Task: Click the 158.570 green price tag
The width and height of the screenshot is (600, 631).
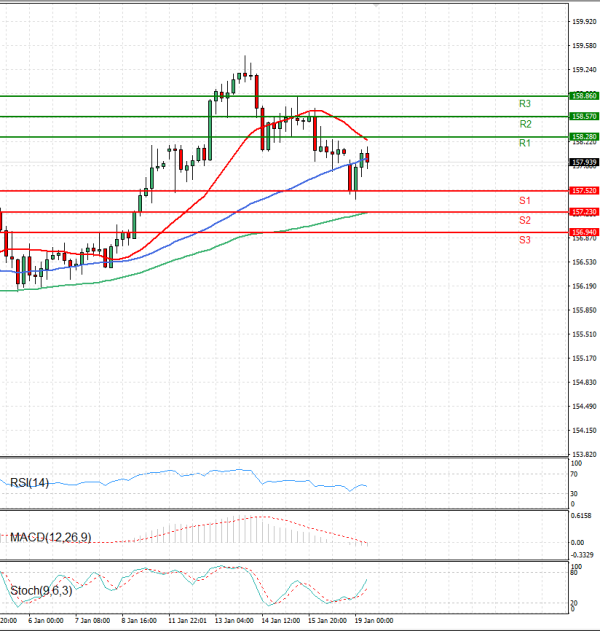Action: pyautogui.click(x=583, y=116)
